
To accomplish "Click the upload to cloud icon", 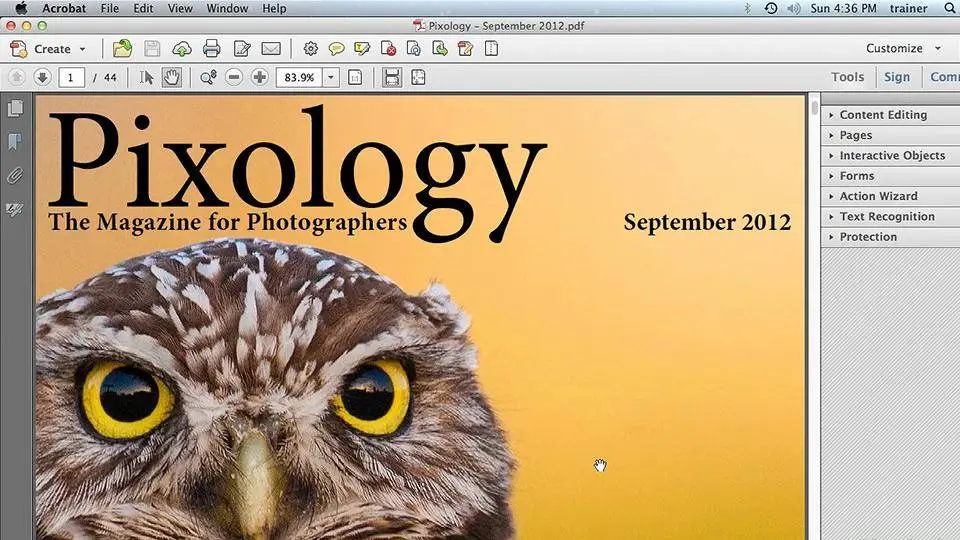I will click(182, 48).
